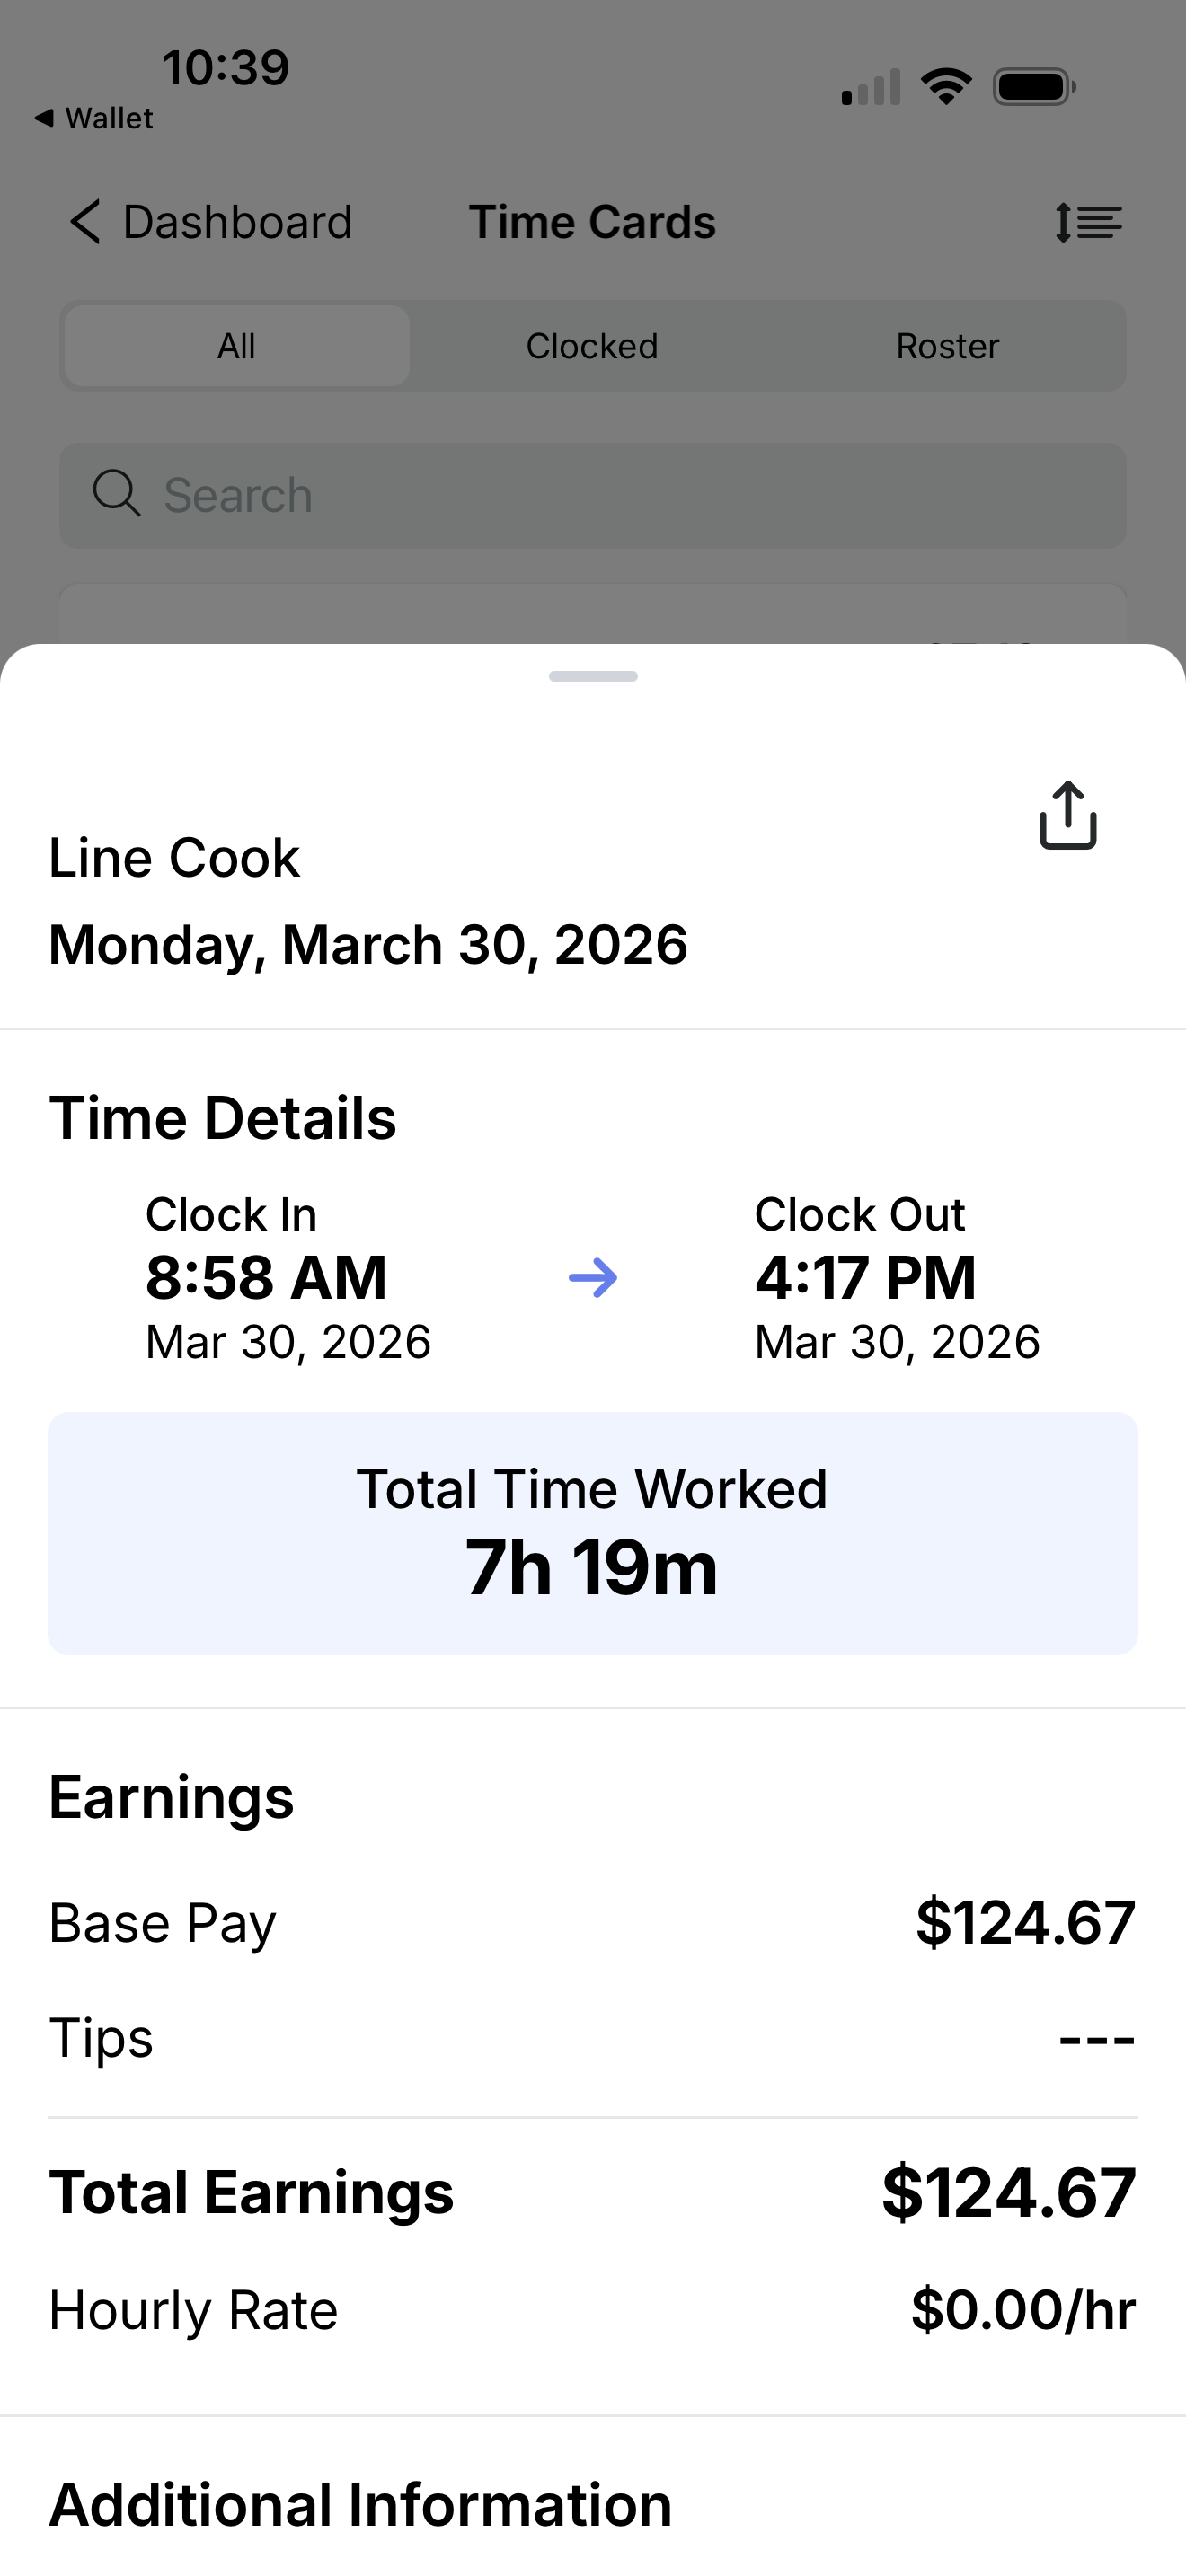Image resolution: width=1186 pixels, height=2576 pixels.
Task: Focus the Search field
Action: pyautogui.click(x=620, y=495)
